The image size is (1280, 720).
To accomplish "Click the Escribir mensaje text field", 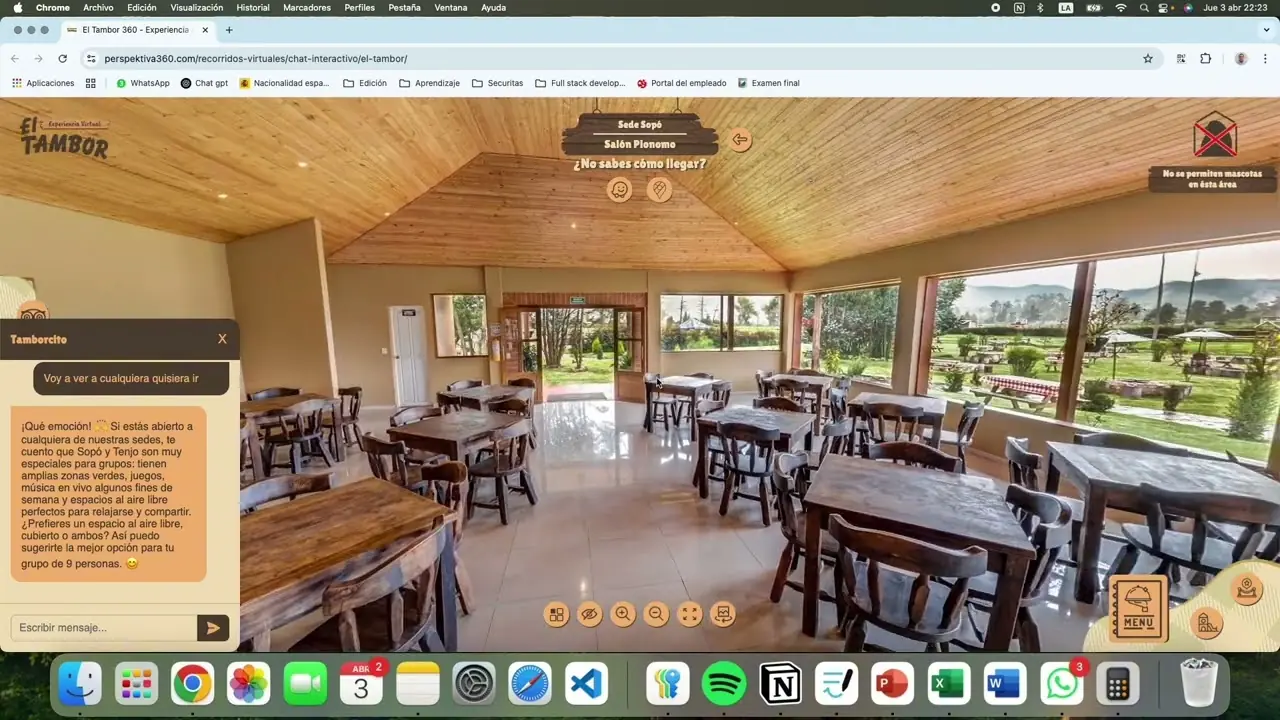I will [104, 628].
